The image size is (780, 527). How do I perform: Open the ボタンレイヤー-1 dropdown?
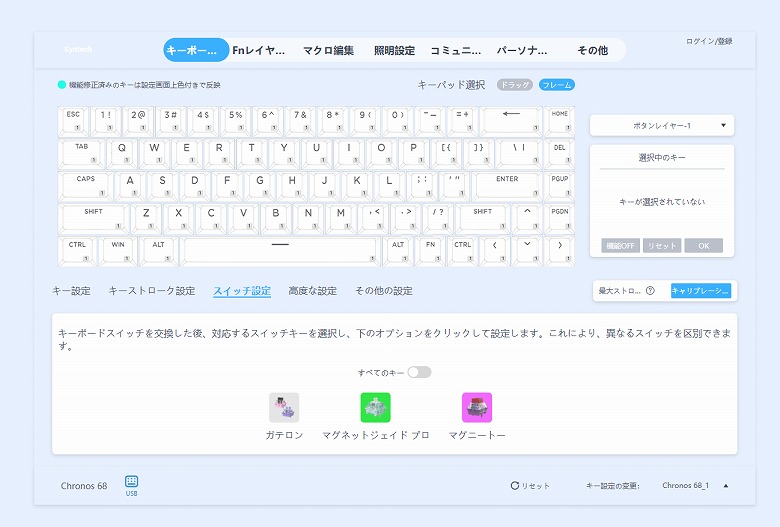[x=662, y=125]
